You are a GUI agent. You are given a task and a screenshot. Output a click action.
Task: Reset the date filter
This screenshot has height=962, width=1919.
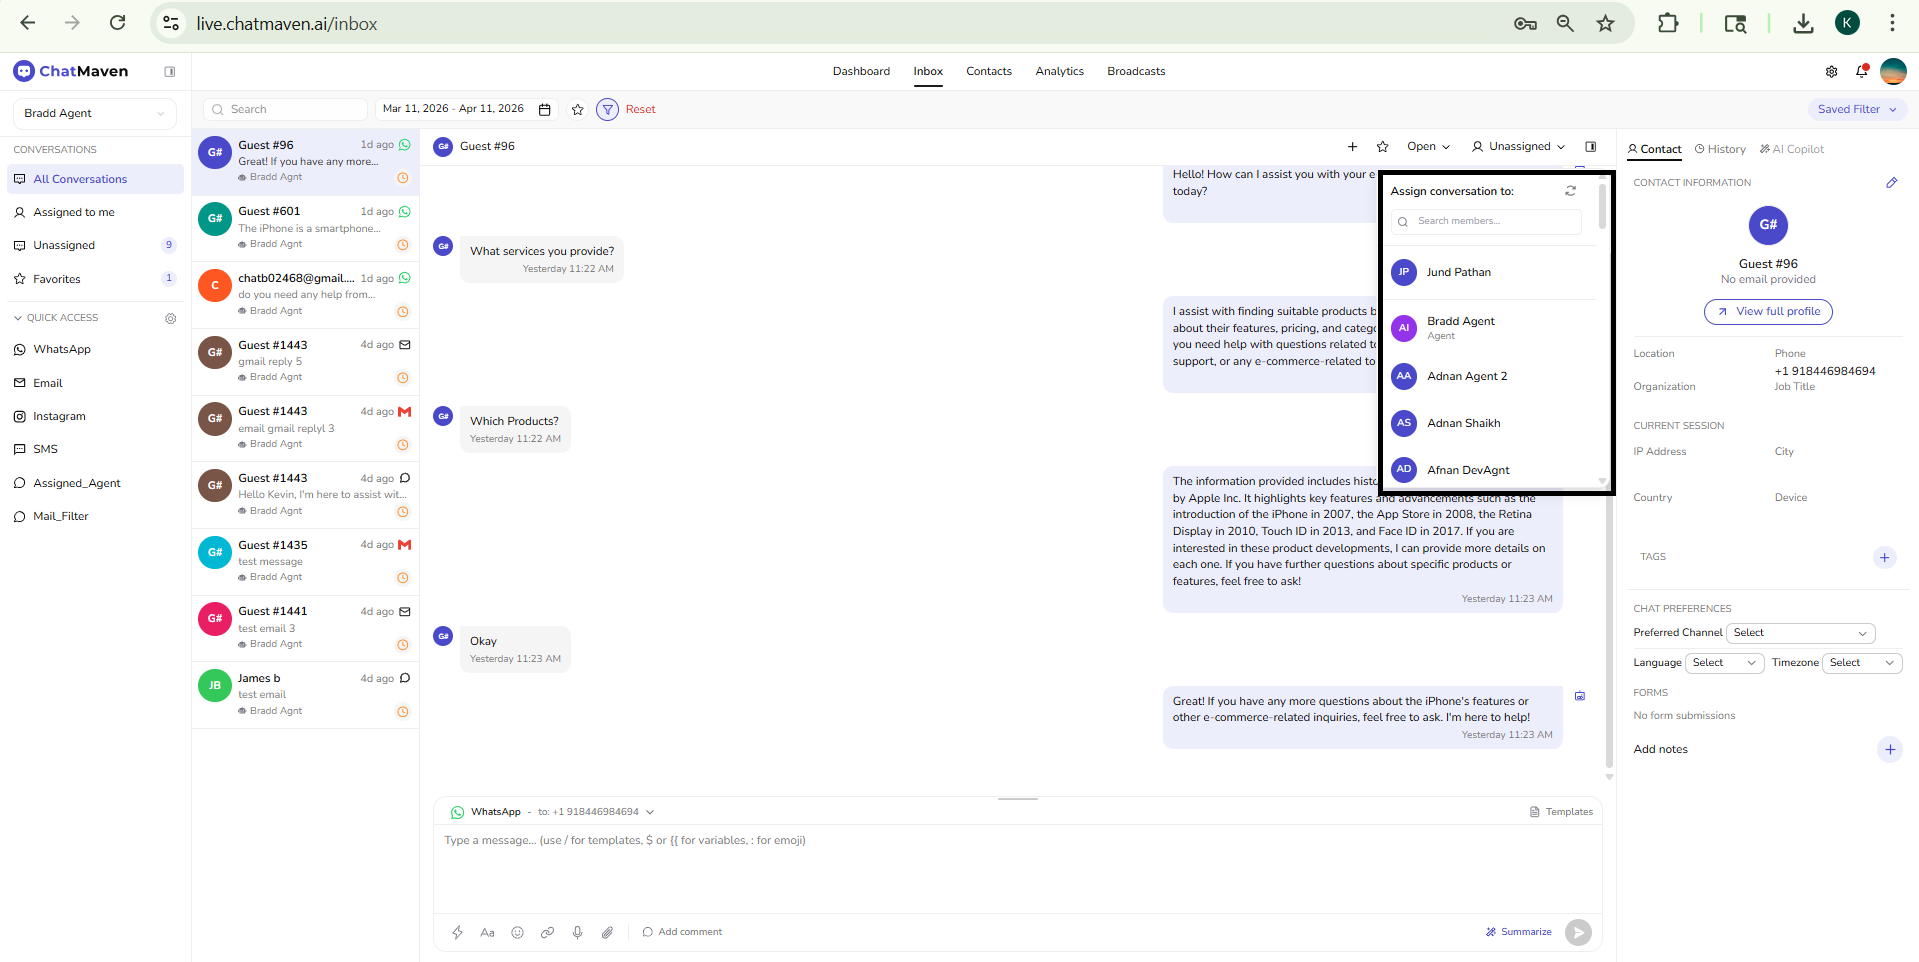pos(640,109)
